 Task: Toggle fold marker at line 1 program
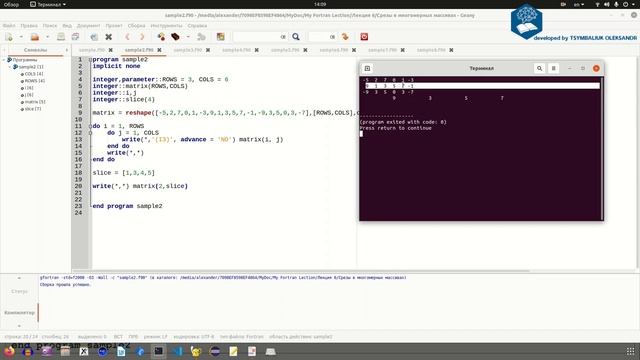click(90, 60)
